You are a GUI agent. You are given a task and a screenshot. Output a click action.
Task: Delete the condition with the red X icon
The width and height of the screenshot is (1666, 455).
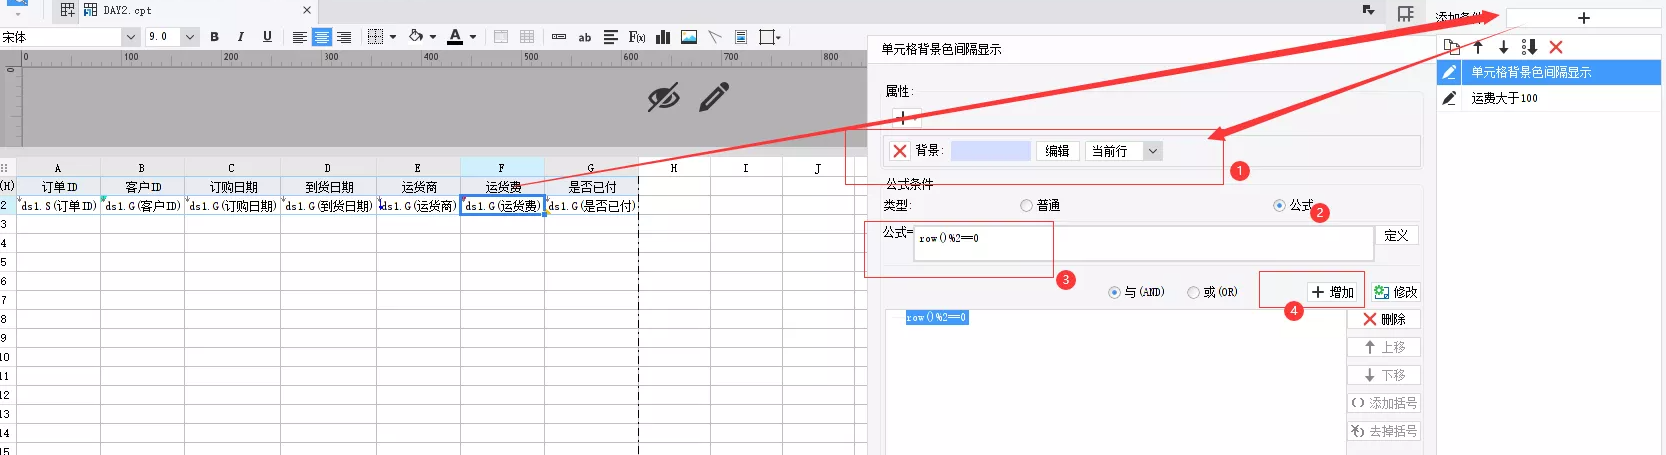coord(1555,47)
